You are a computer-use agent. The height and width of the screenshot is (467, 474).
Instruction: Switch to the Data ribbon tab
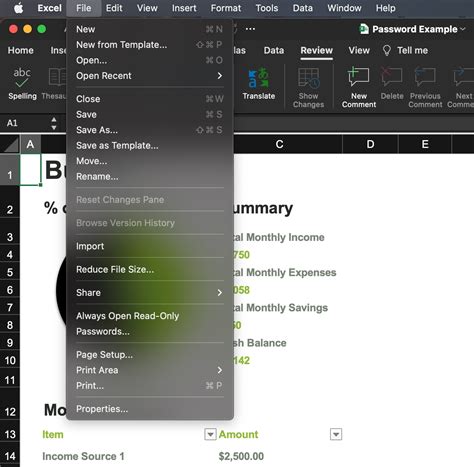pyautogui.click(x=274, y=50)
